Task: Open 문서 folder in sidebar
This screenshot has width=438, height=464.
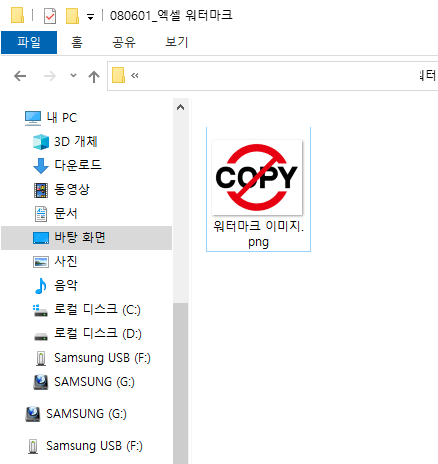Action: point(66,214)
